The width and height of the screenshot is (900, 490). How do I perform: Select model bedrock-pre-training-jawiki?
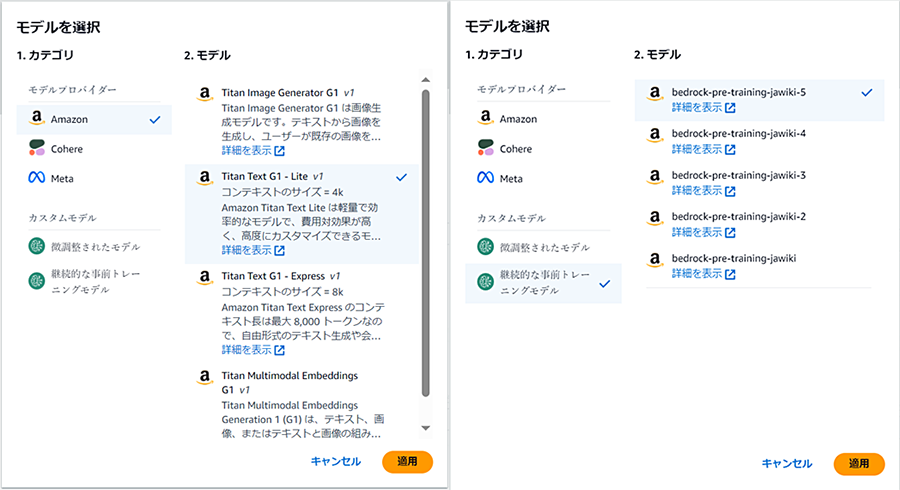pyautogui.click(x=759, y=266)
